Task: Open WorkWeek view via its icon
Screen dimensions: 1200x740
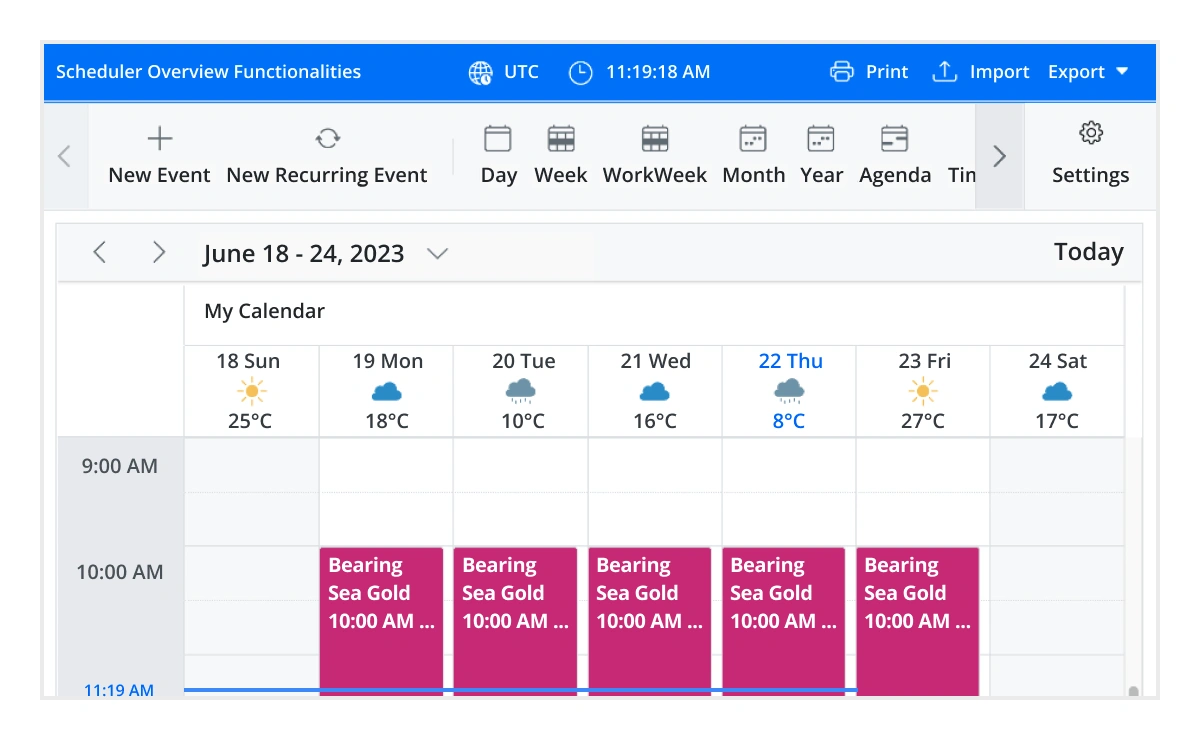Action: point(655,139)
